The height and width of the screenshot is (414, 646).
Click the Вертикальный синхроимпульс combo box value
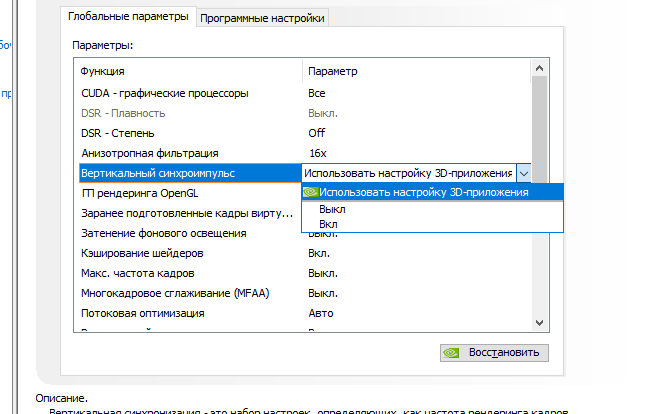click(x=408, y=173)
